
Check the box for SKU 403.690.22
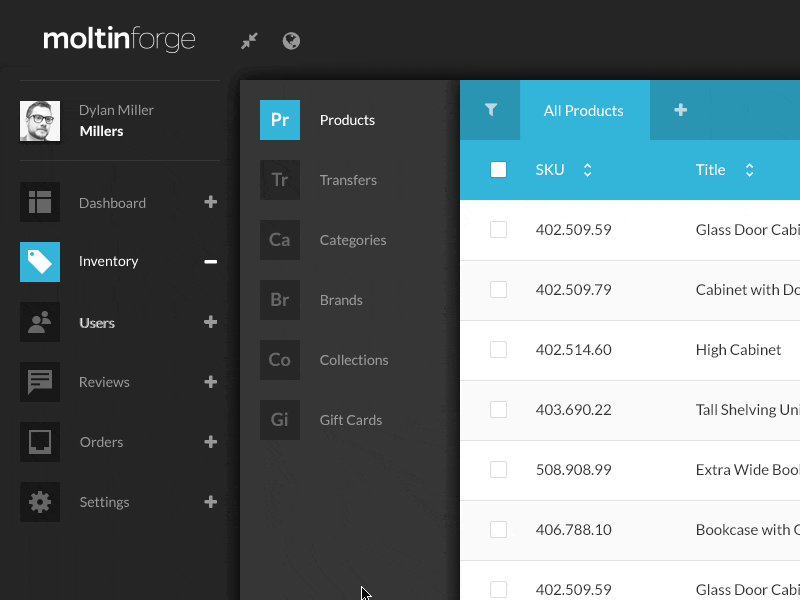[x=498, y=410]
